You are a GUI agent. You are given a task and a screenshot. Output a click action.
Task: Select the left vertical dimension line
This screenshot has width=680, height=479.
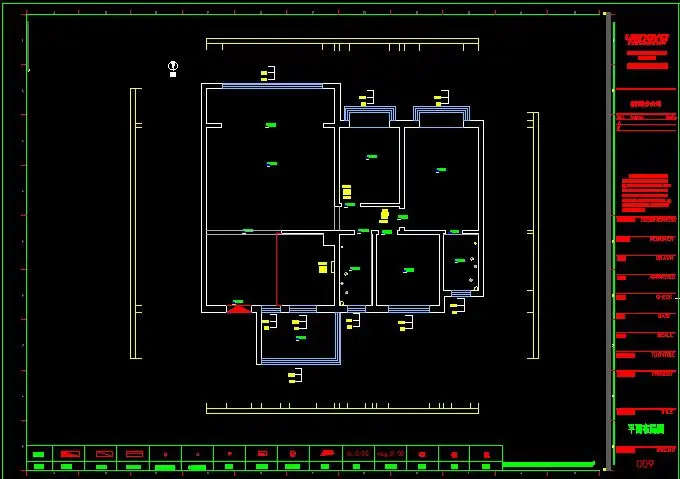click(132, 223)
